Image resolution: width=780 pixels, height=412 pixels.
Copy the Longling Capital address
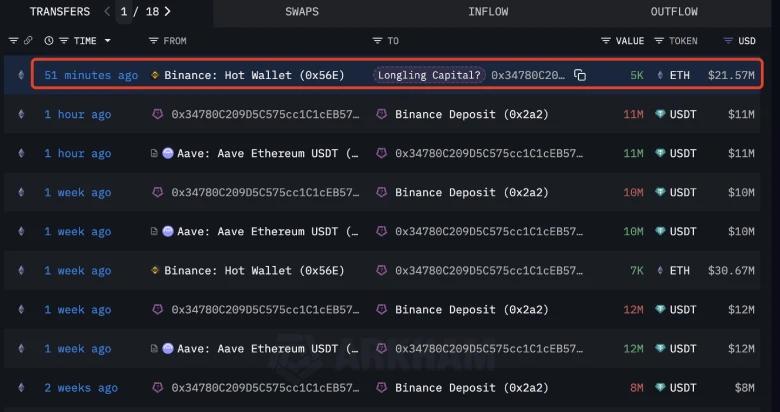click(x=580, y=75)
